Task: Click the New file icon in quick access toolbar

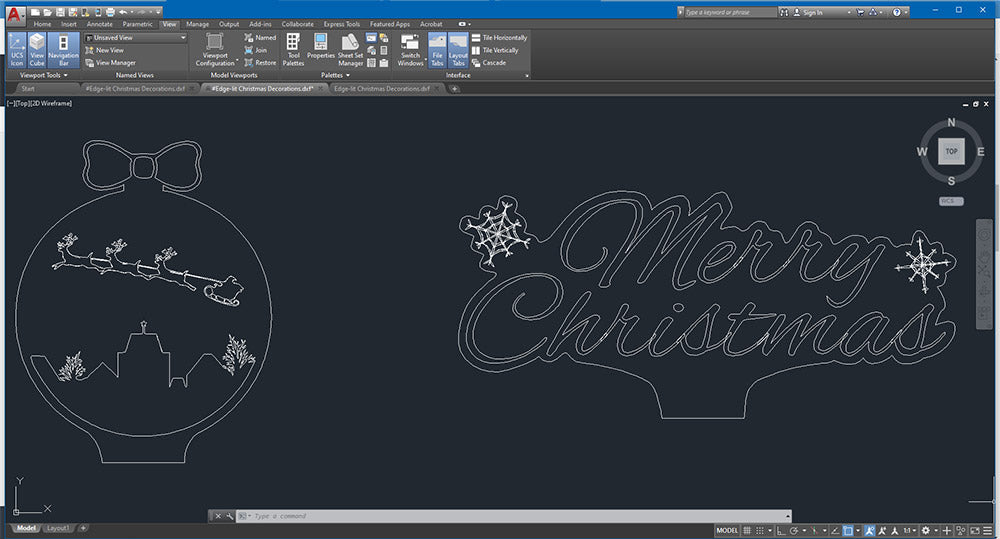Action: pos(35,12)
